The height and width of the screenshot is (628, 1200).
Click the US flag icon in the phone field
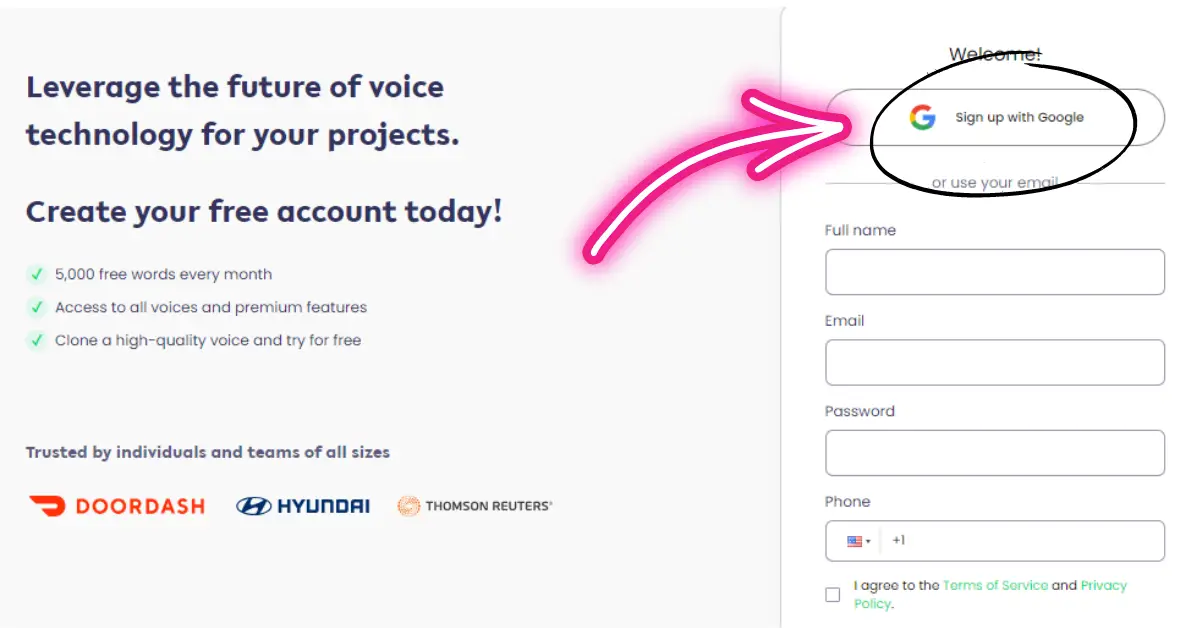(x=856, y=540)
